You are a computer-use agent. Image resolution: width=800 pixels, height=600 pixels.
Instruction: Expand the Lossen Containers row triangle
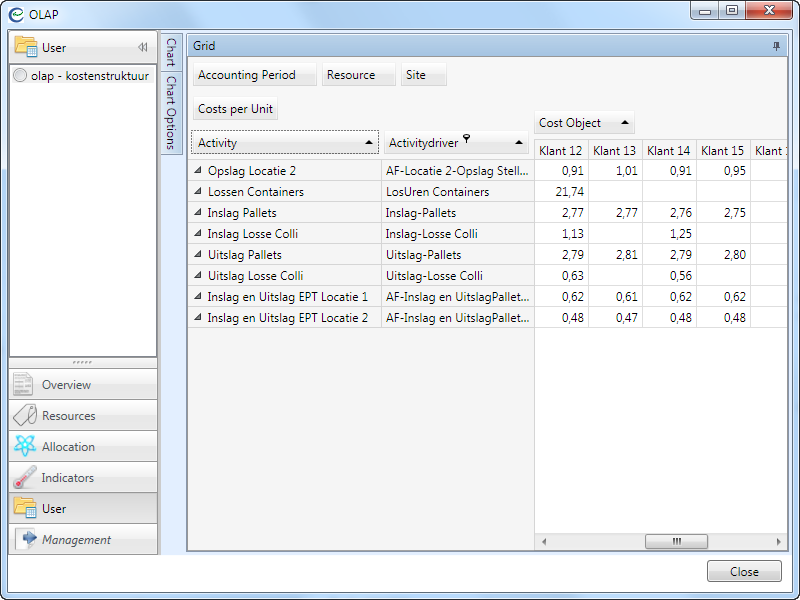pos(198,192)
